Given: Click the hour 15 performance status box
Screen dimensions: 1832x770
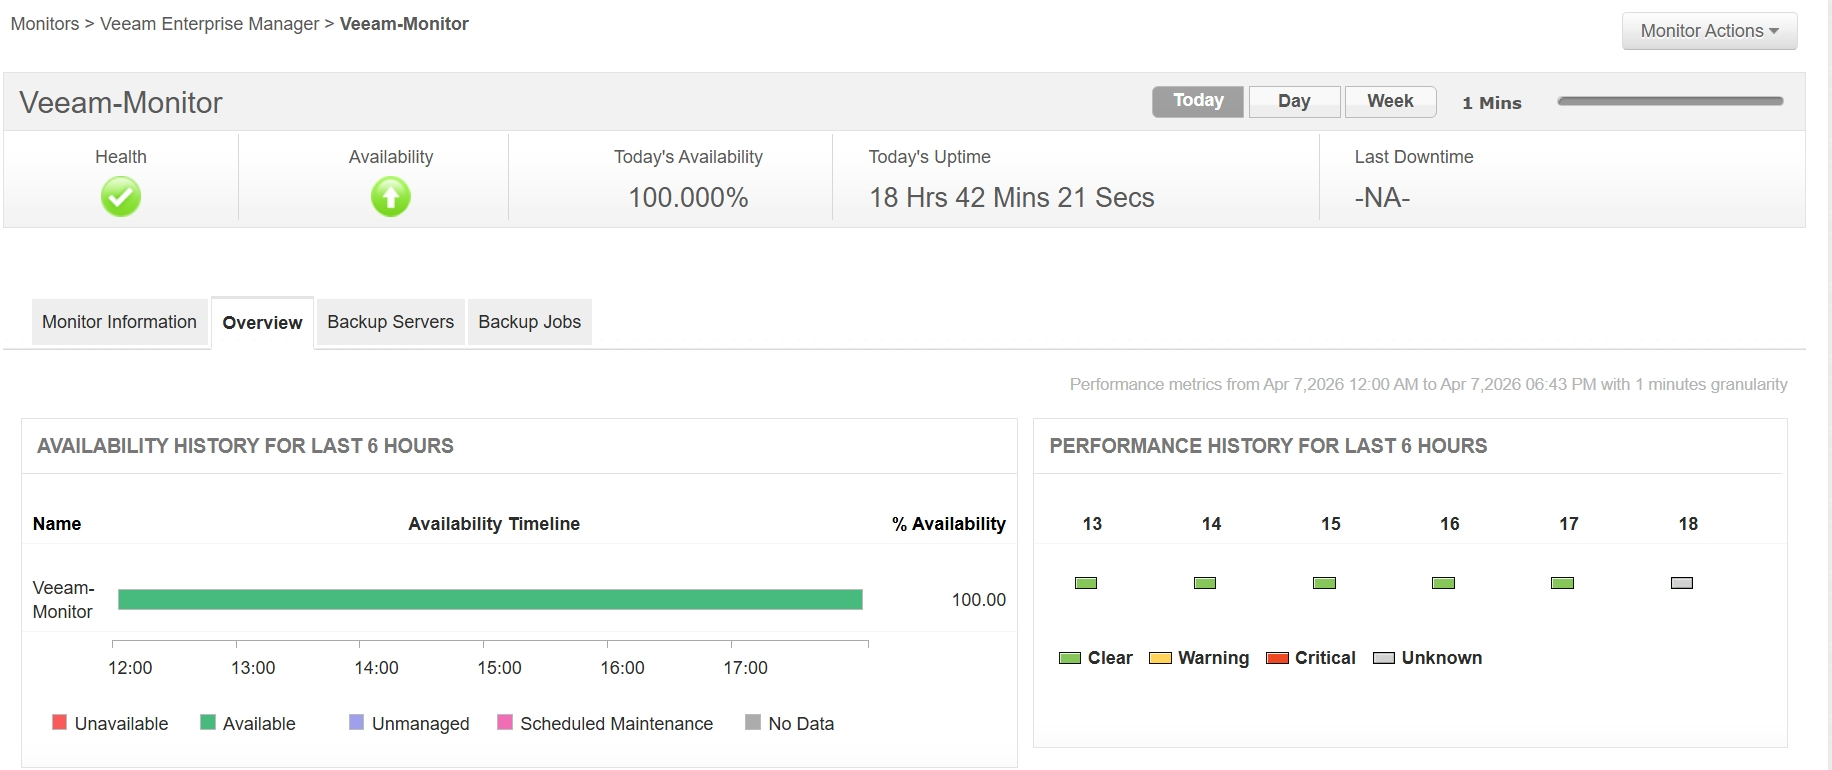Looking at the screenshot, I should 1324,583.
